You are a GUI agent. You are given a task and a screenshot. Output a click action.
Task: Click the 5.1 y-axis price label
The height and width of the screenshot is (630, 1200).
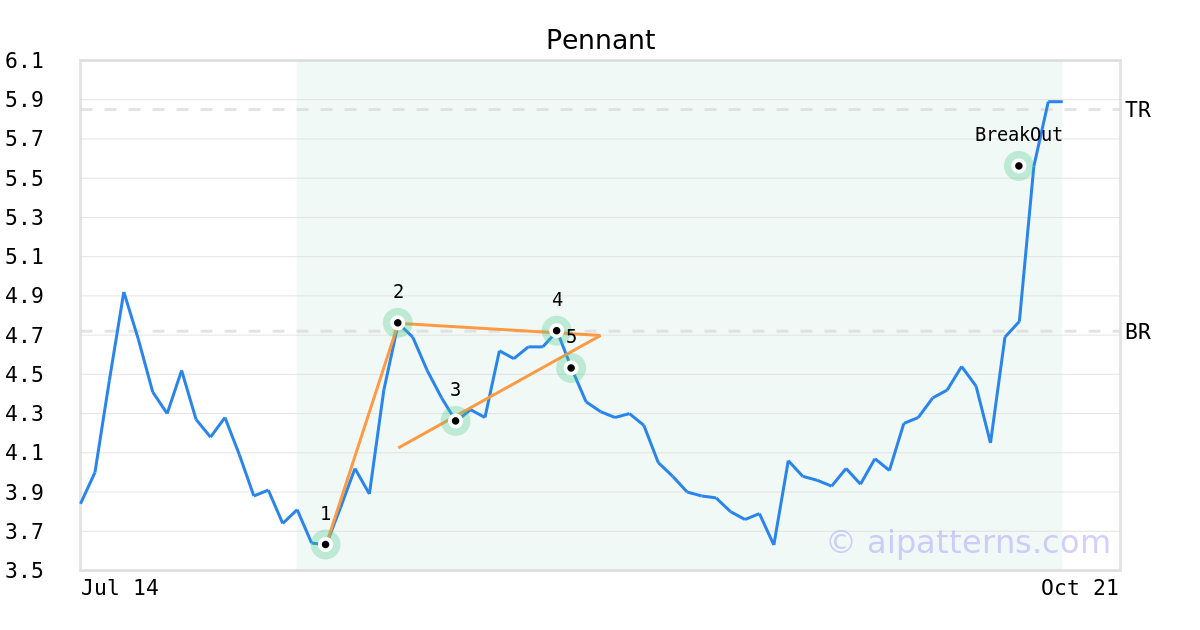(24, 257)
